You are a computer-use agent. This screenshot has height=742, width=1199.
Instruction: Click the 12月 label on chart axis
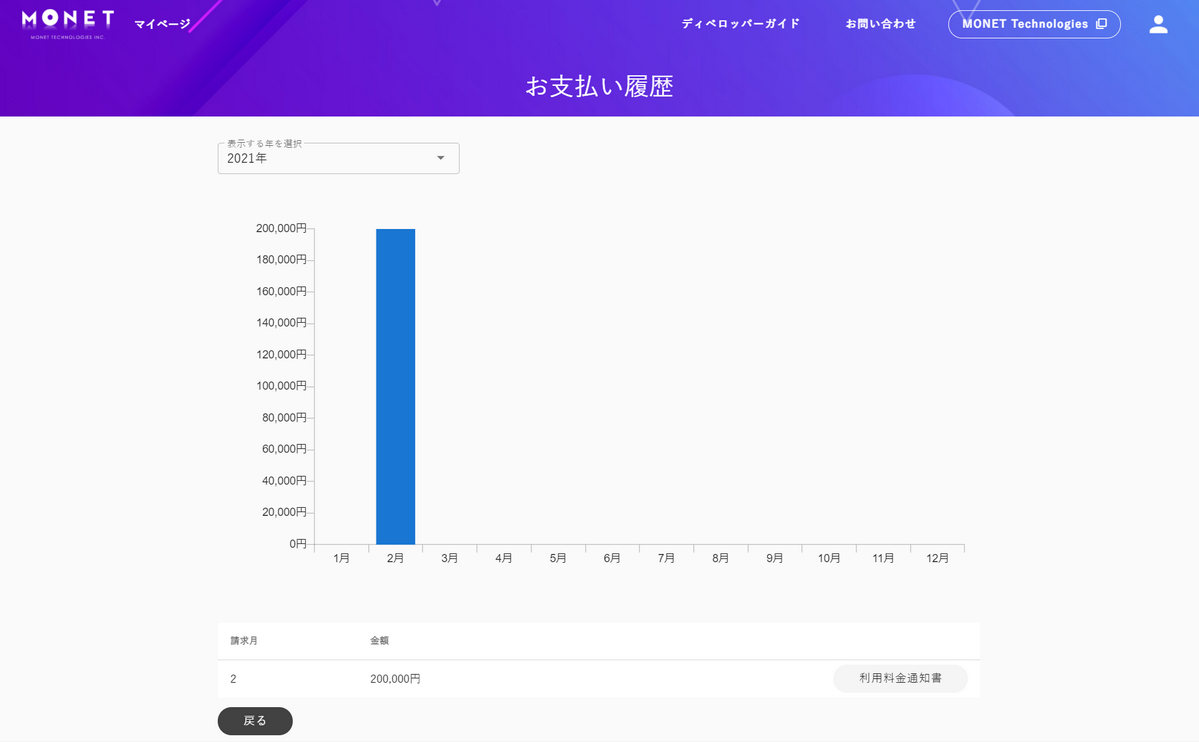click(x=937, y=558)
